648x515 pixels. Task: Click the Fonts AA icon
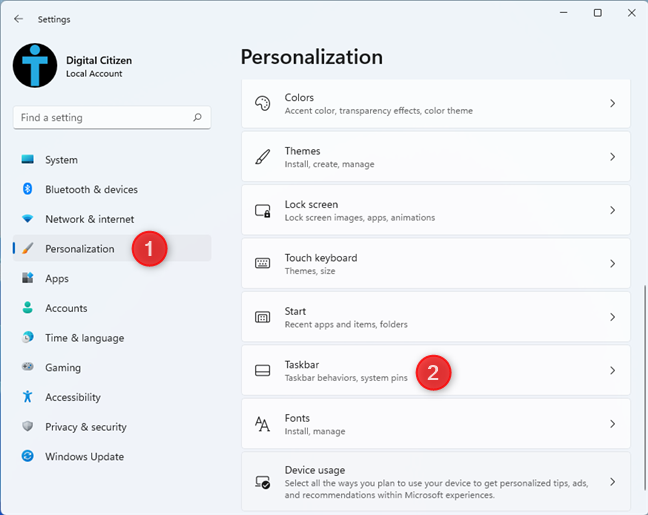pos(262,424)
